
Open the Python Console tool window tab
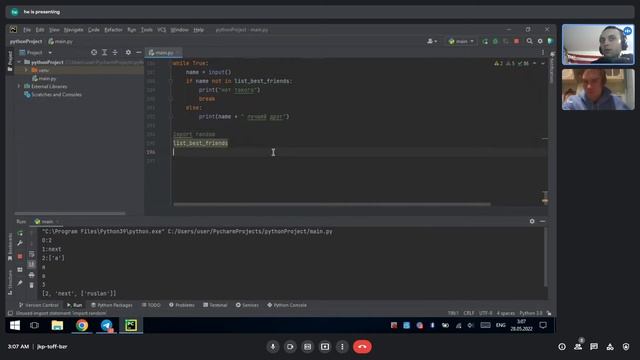(287, 305)
